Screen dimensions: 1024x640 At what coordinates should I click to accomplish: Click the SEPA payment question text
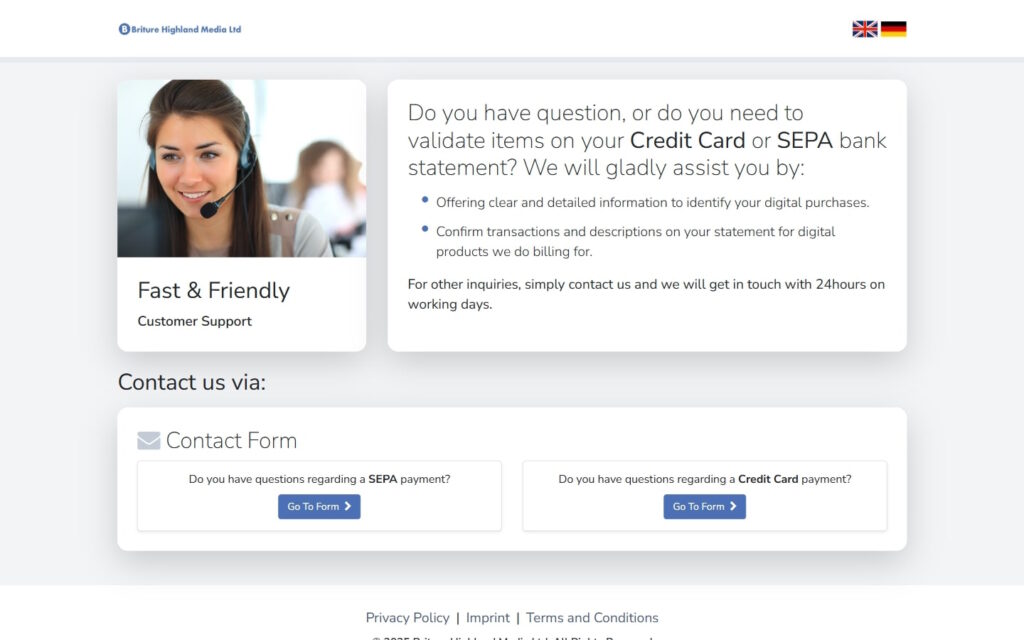319,479
